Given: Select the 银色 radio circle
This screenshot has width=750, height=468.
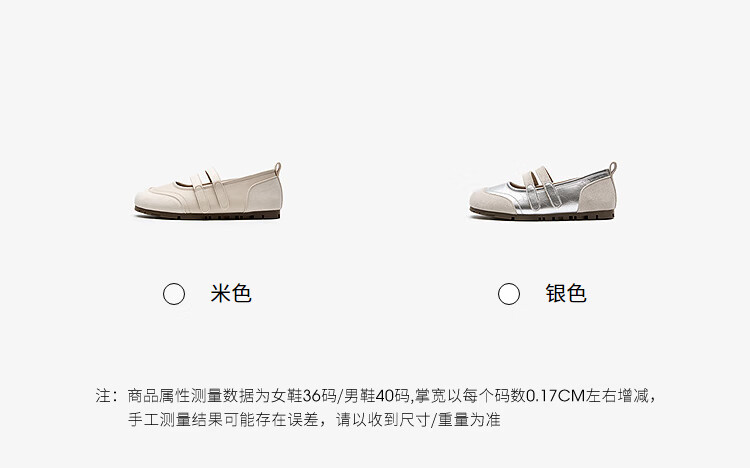Looking at the screenshot, I should pyautogui.click(x=508, y=294).
